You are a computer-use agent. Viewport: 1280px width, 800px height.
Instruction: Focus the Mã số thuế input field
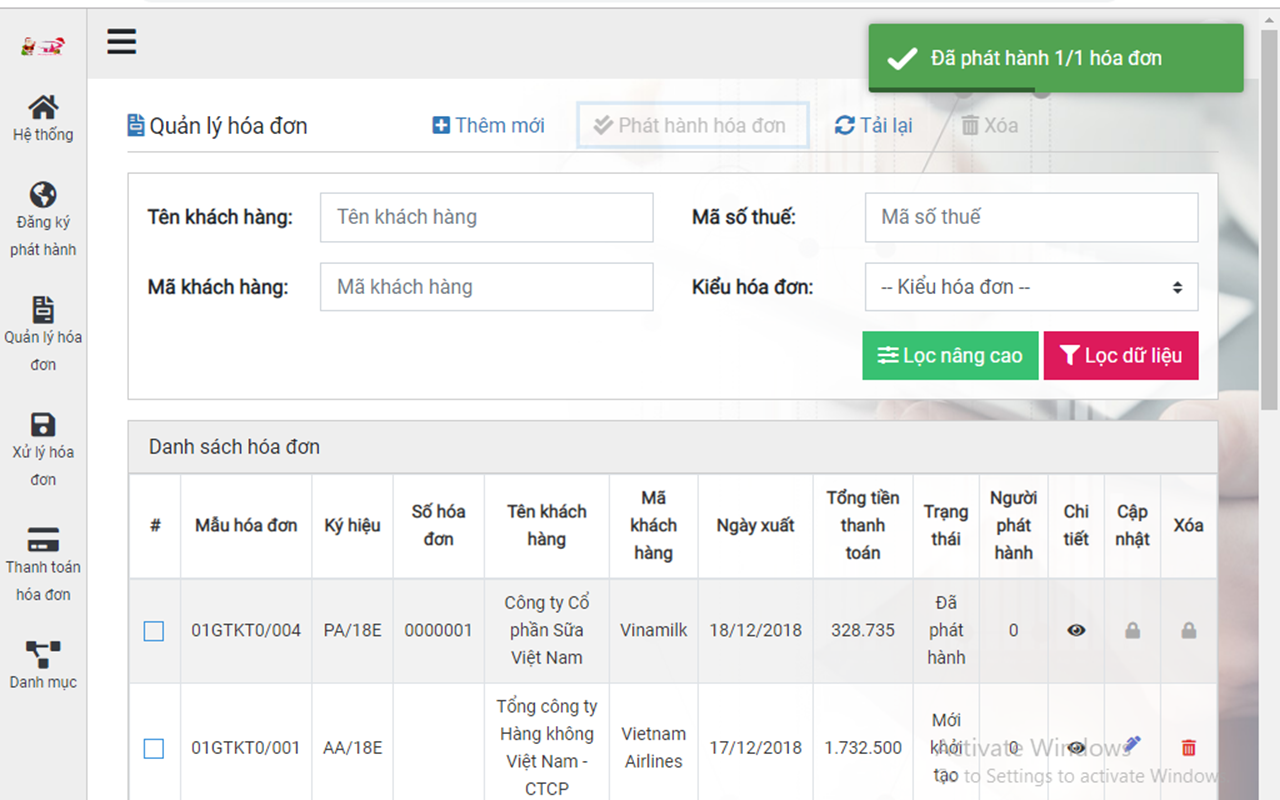click(x=1031, y=218)
